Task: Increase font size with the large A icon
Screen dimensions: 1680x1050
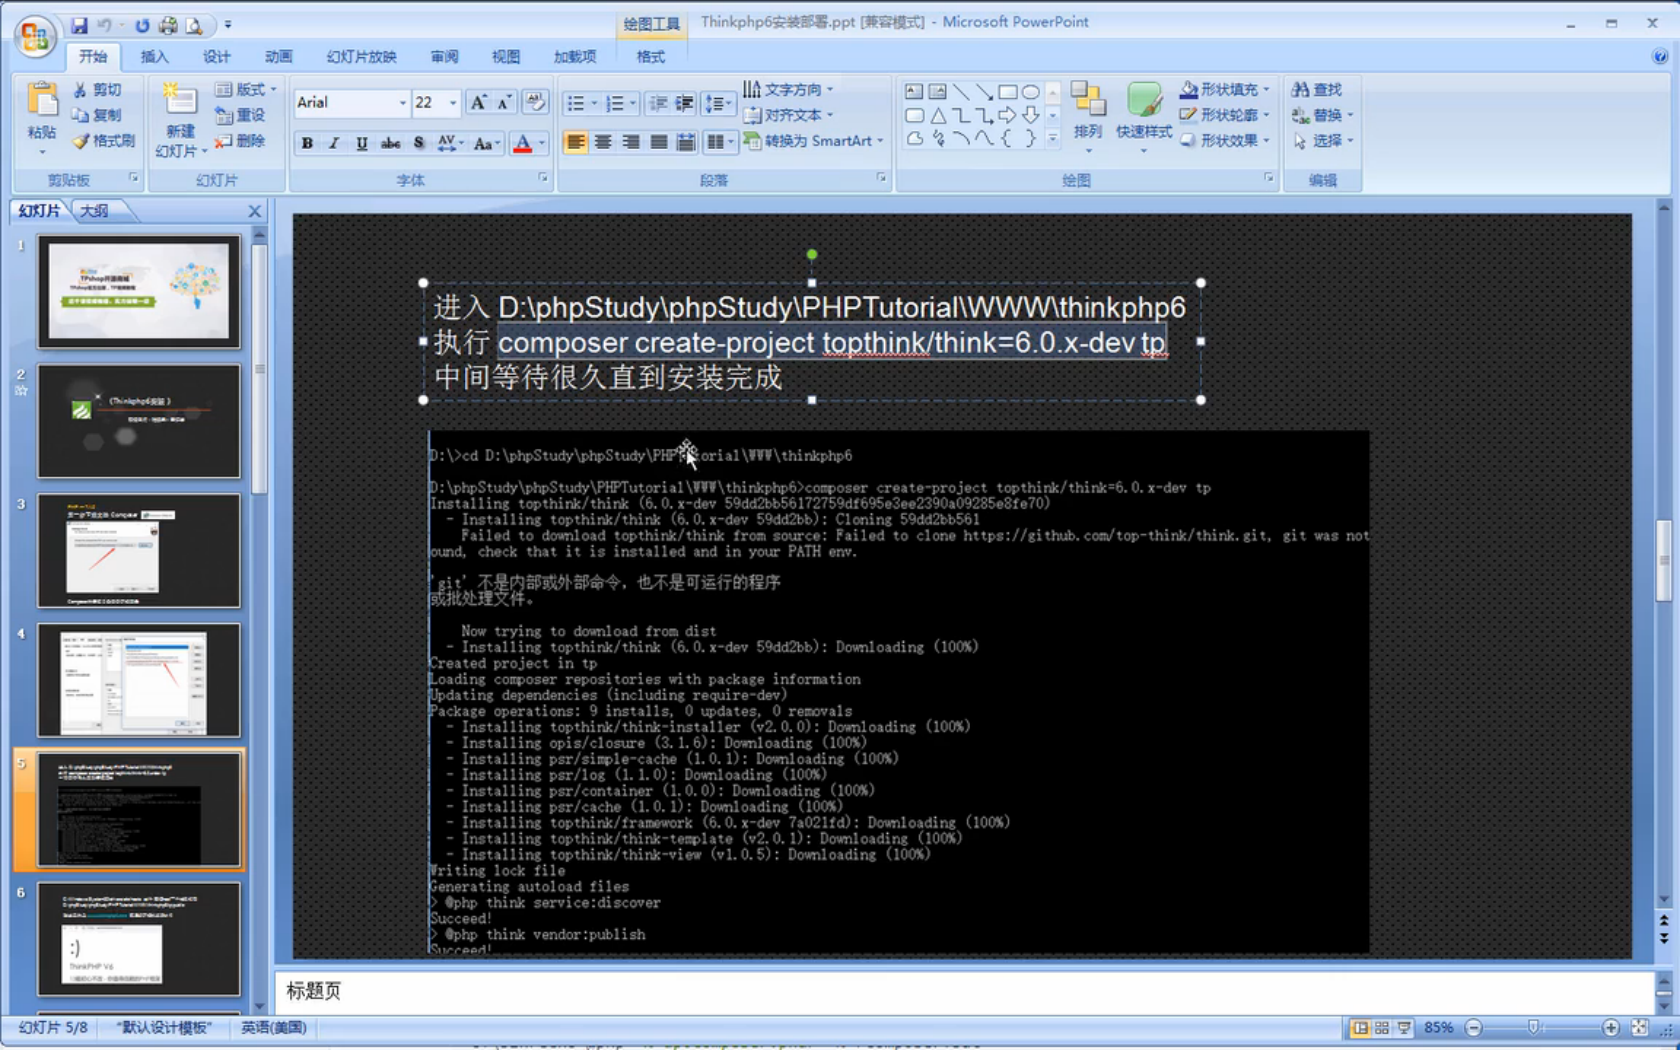Action: (x=479, y=102)
